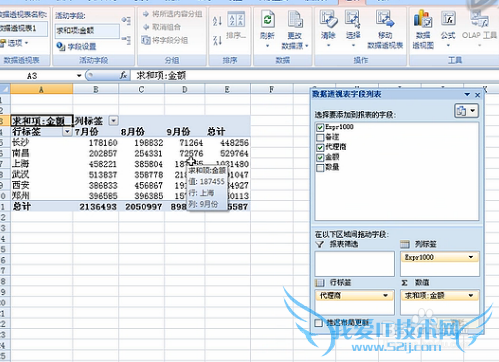Click the Expand Entire Field icon
Screen dimensions: 499x362
point(126,21)
